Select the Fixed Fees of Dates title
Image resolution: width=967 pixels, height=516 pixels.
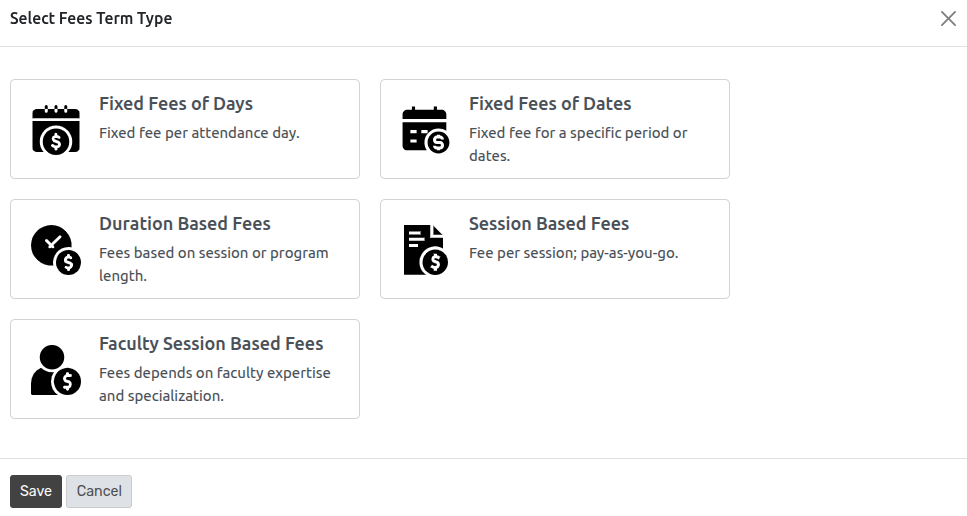(550, 104)
